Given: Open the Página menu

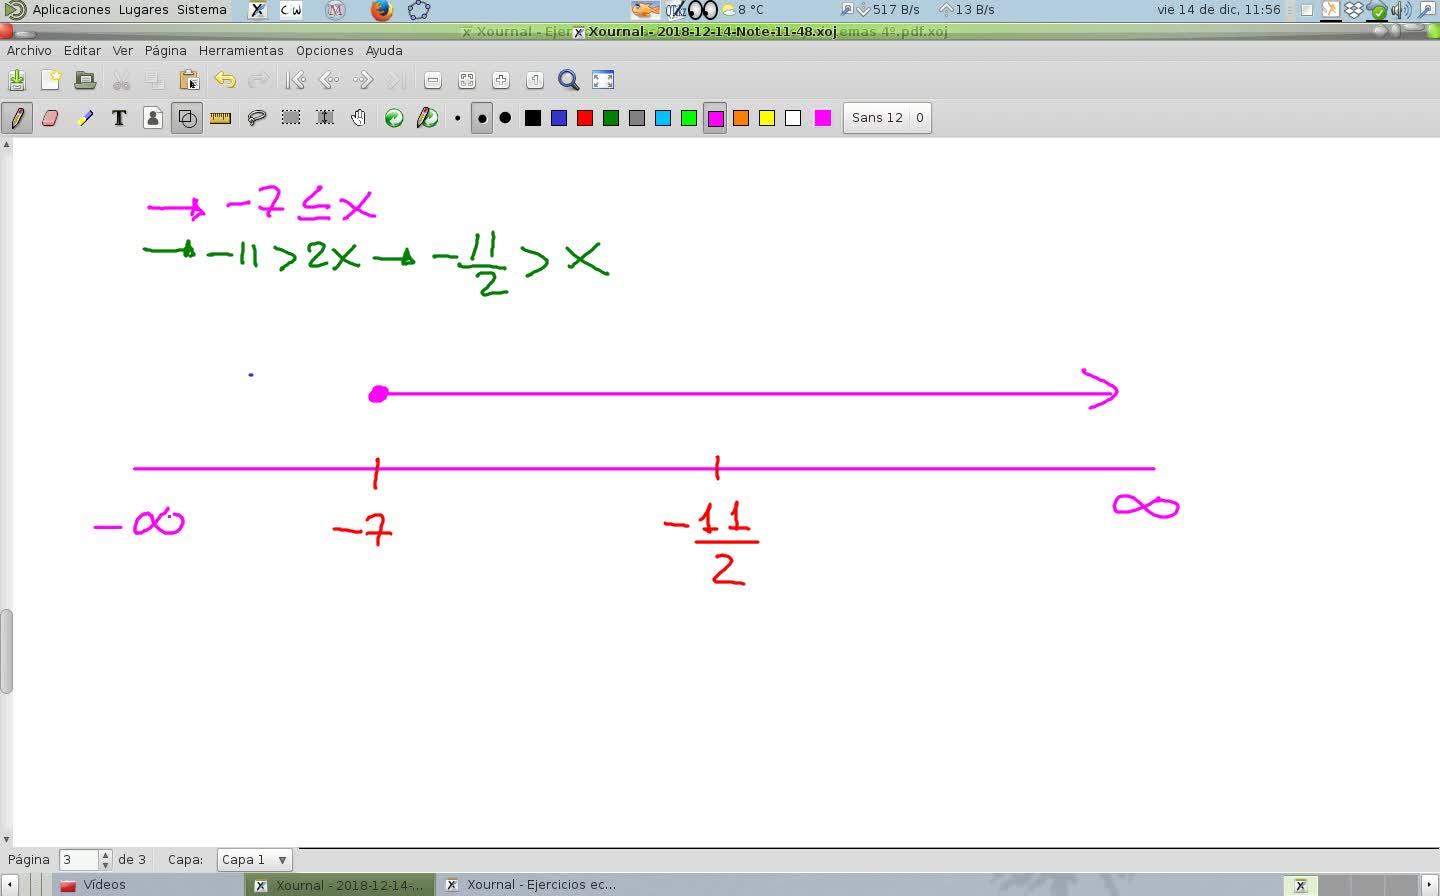Looking at the screenshot, I should tap(165, 50).
